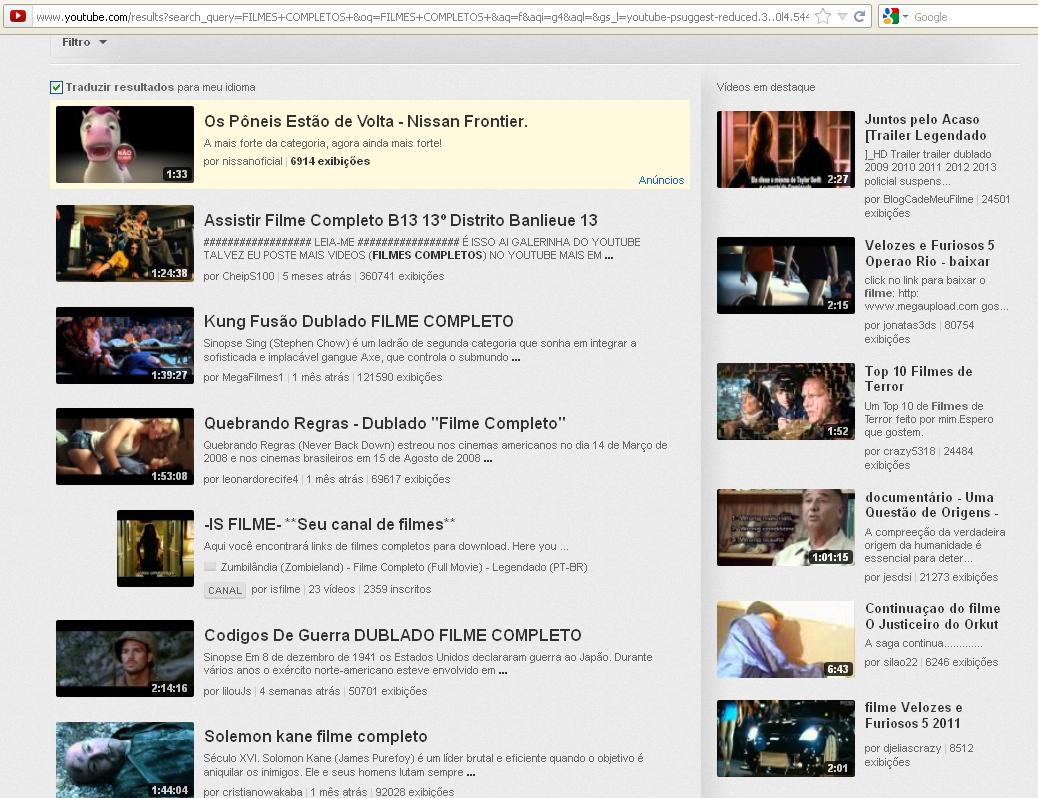Click the CANAL badge for isfilme
Screen dimensions: 1038x798
tap(223, 590)
